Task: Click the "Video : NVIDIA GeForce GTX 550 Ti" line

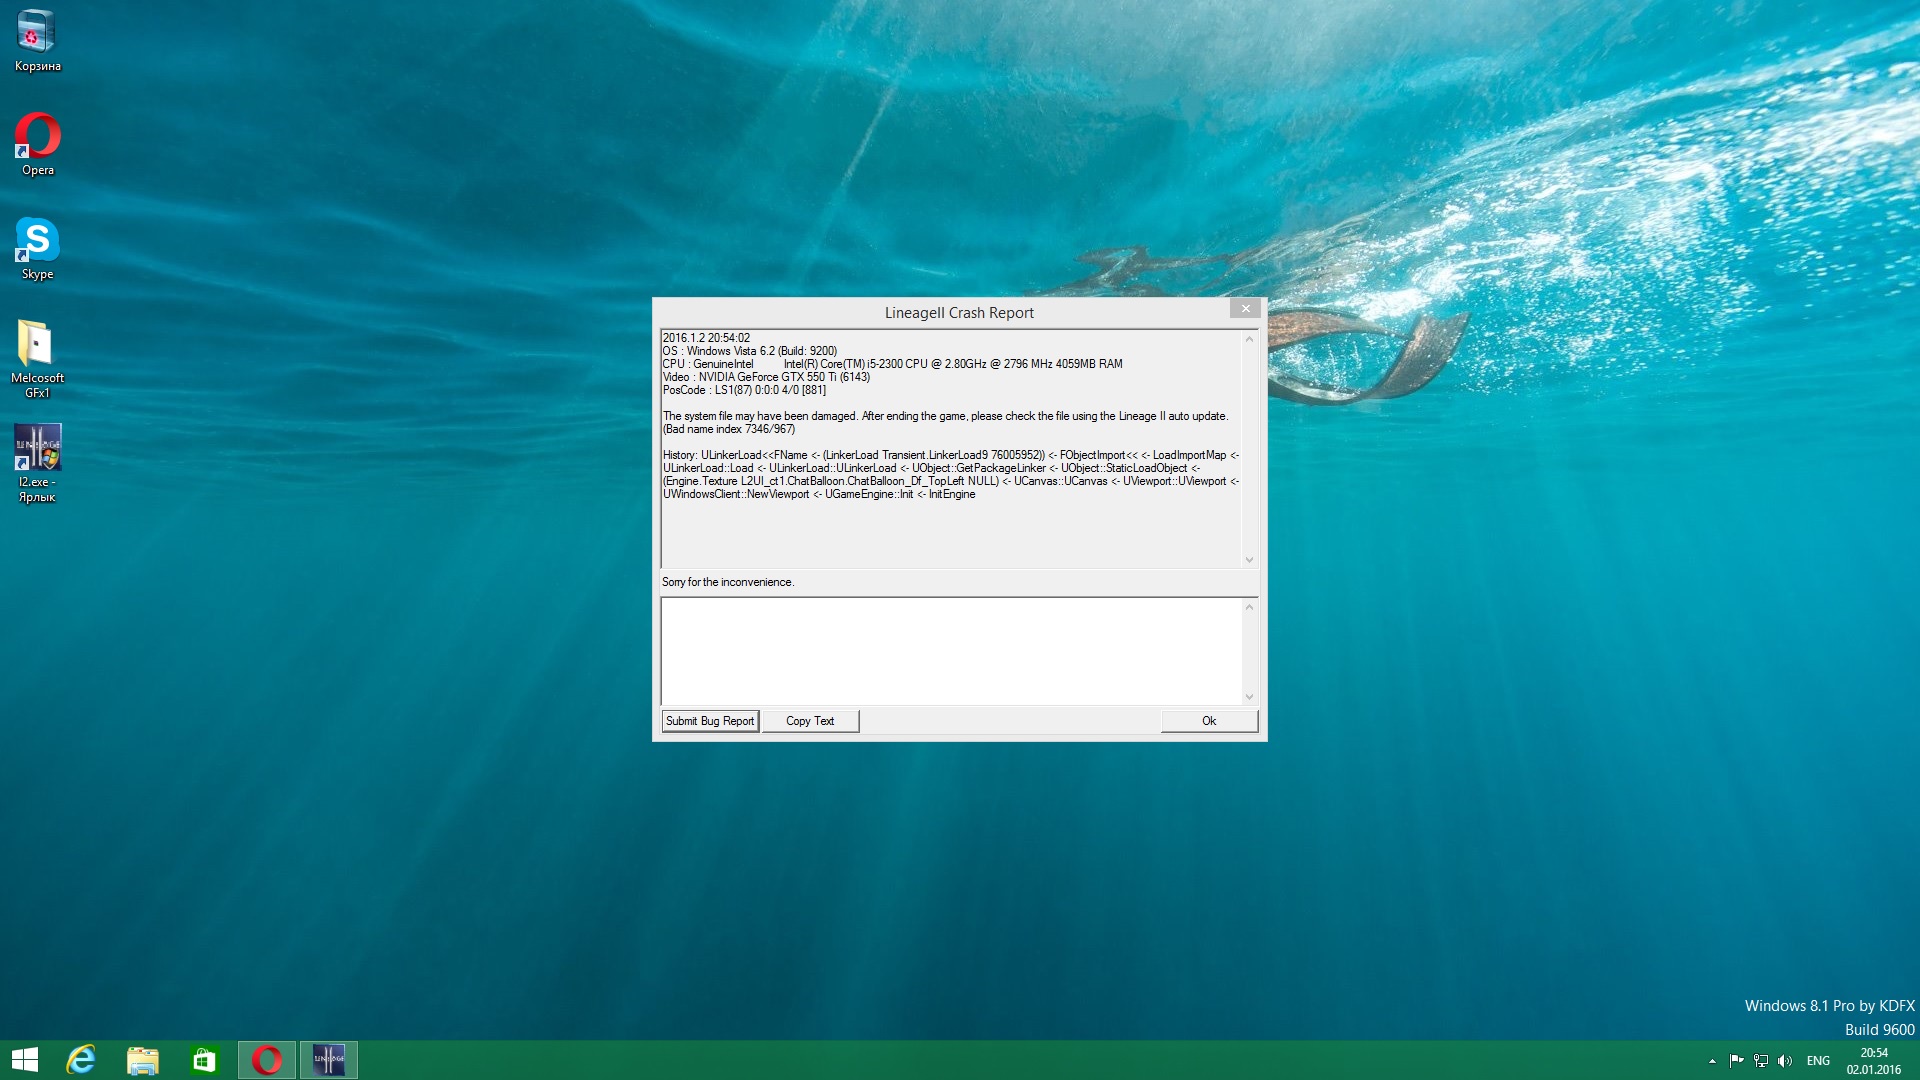Action: tap(766, 377)
